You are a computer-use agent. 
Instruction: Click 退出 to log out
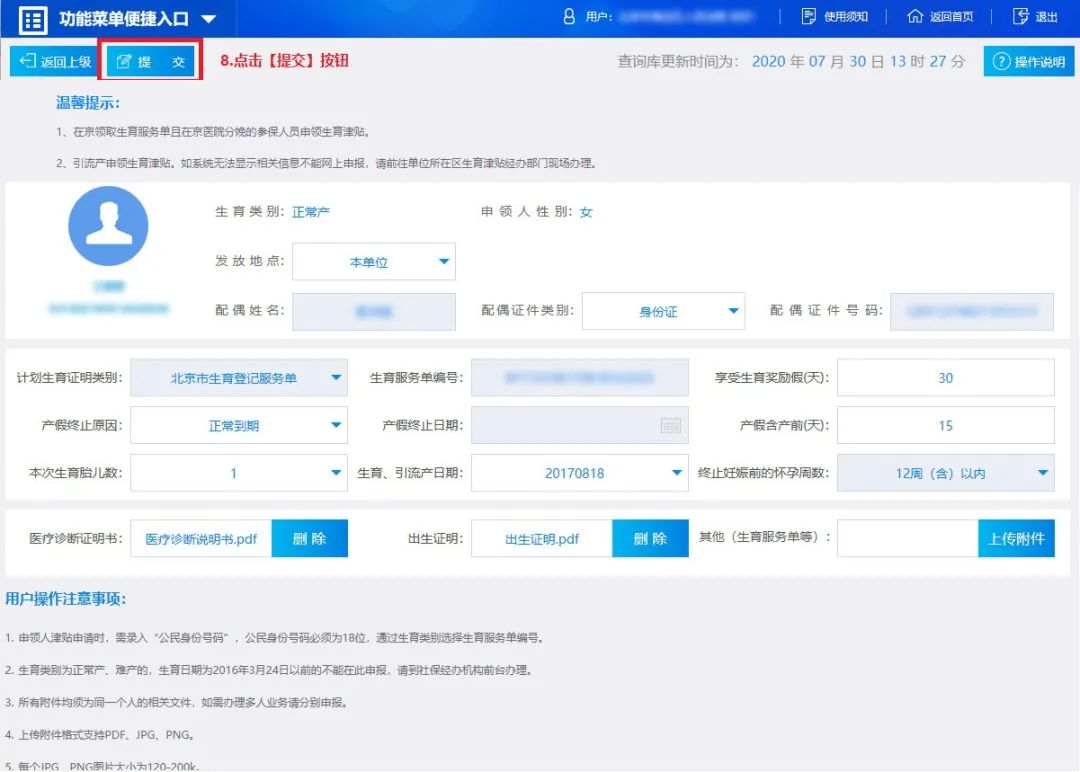coord(1035,17)
